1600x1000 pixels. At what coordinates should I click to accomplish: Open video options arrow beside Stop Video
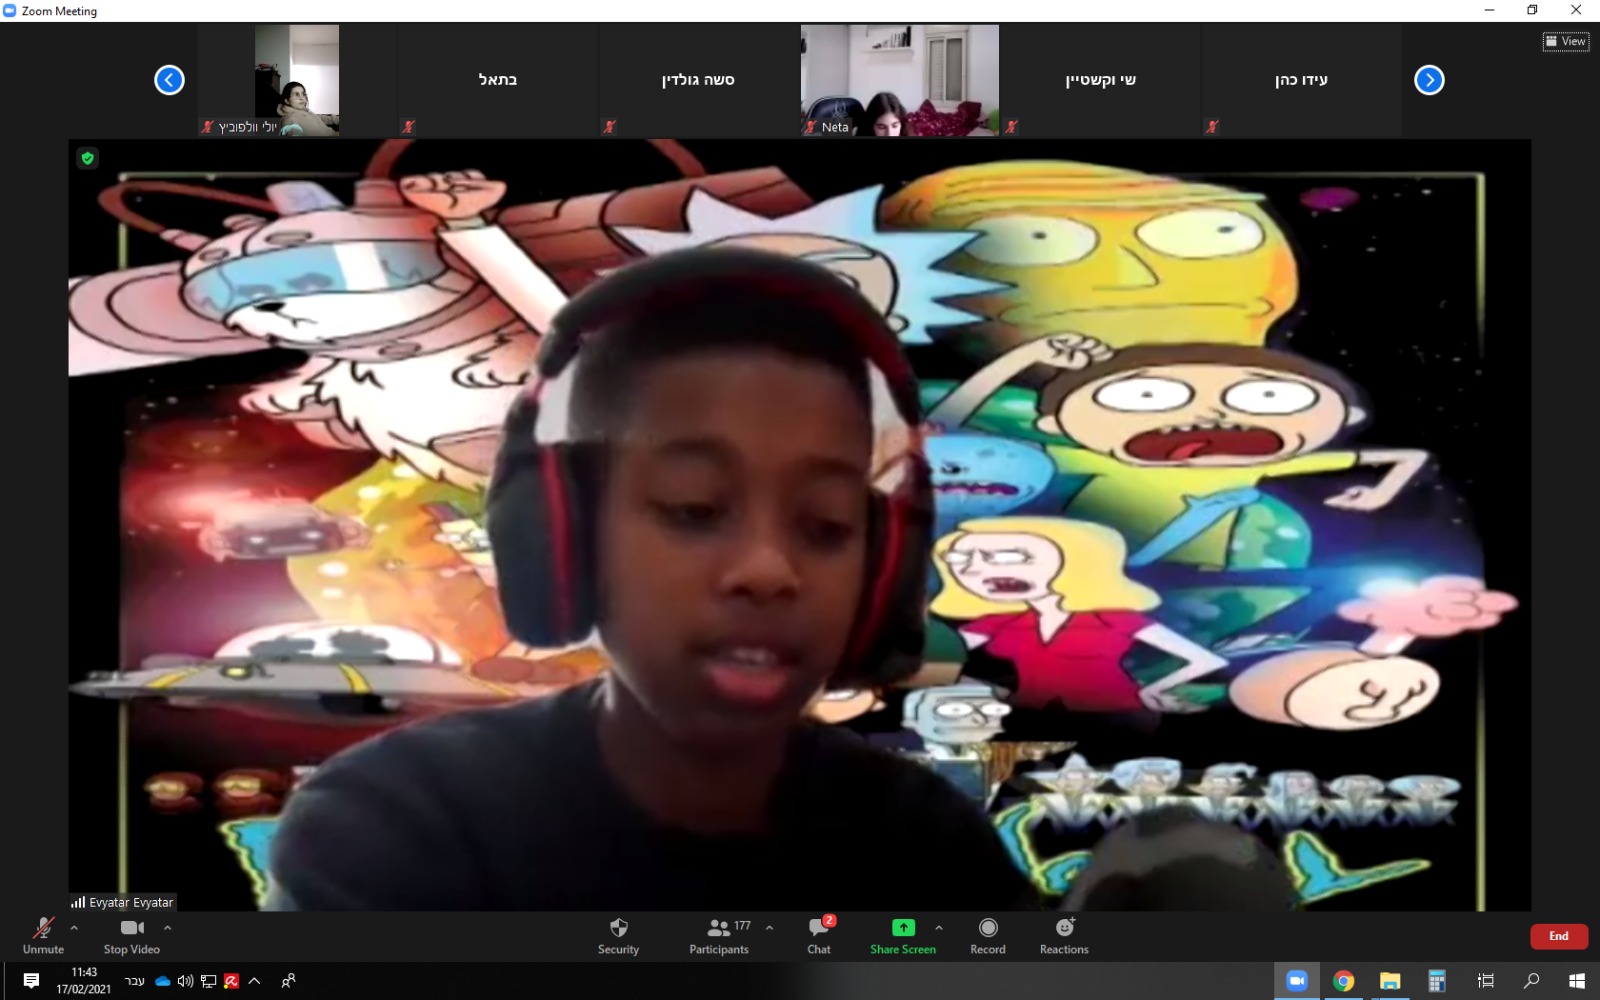coord(167,928)
